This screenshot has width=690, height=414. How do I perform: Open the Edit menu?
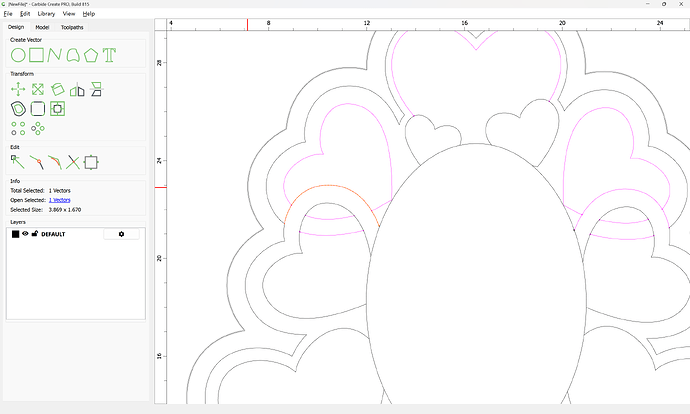point(25,14)
